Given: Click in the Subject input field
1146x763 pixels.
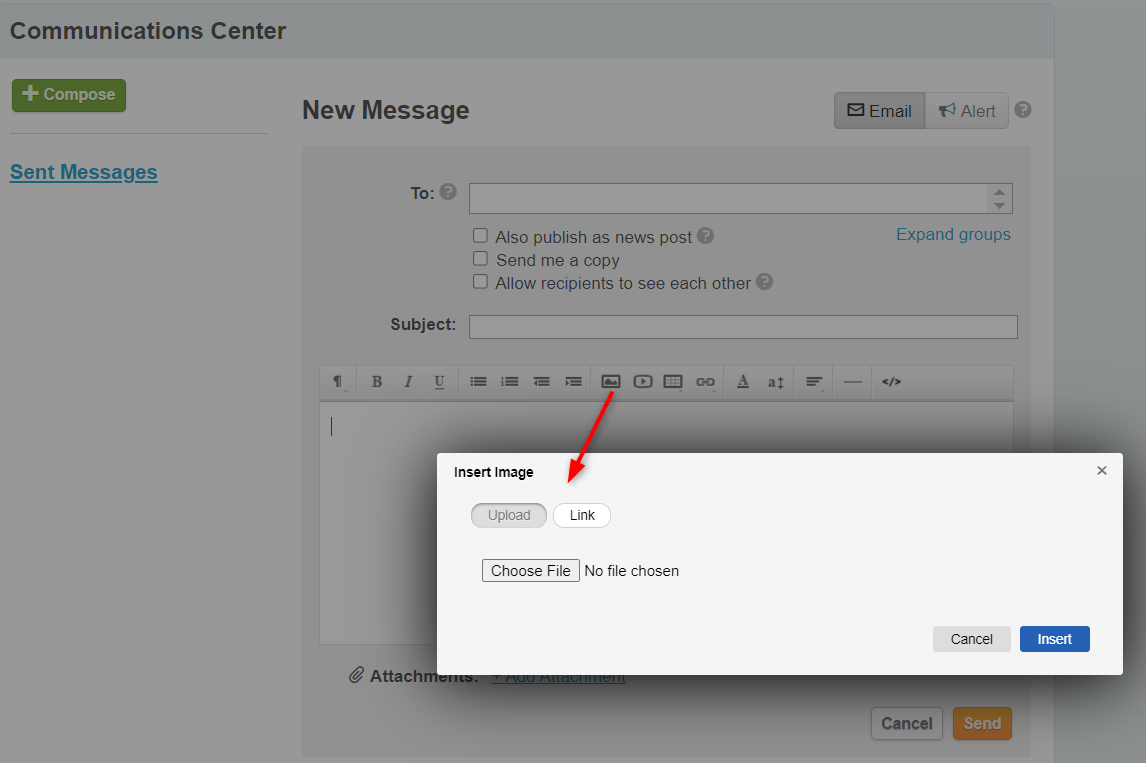Looking at the screenshot, I should [x=742, y=327].
